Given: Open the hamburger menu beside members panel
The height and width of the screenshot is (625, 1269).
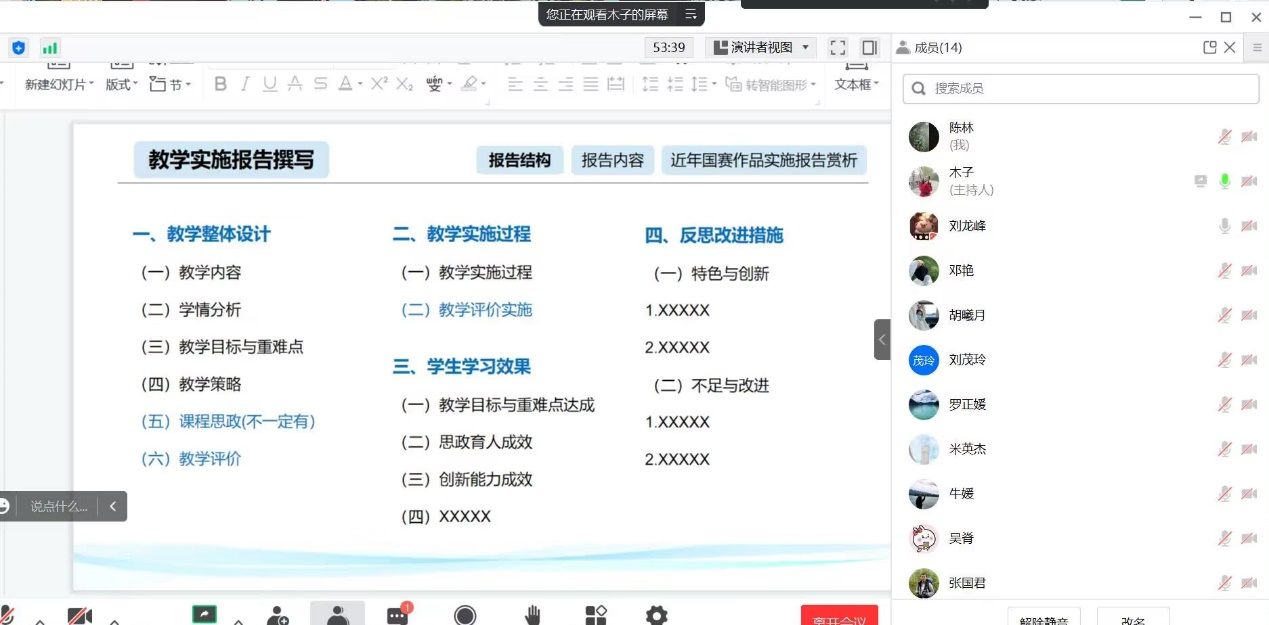Looking at the screenshot, I should click(x=1257, y=47).
